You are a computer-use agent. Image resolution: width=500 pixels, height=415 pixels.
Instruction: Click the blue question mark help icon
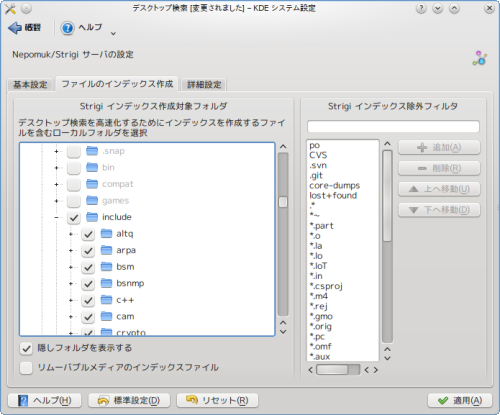pos(67,28)
